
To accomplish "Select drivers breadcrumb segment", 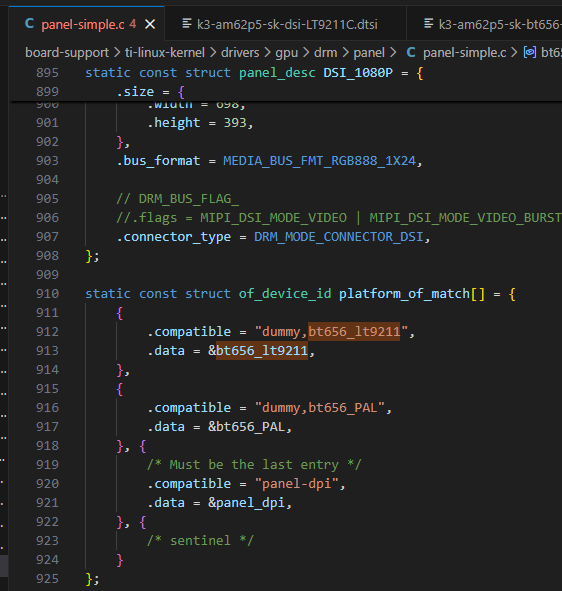I will coord(240,52).
